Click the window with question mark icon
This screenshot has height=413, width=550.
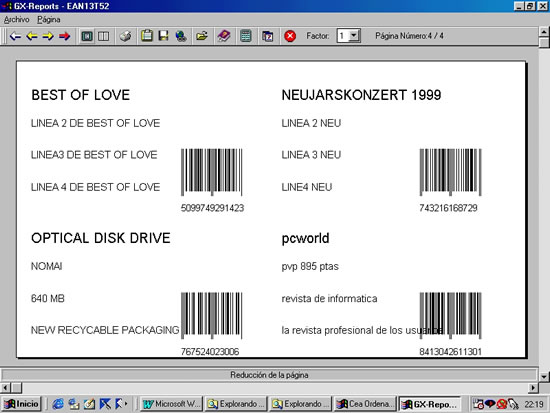click(x=268, y=36)
